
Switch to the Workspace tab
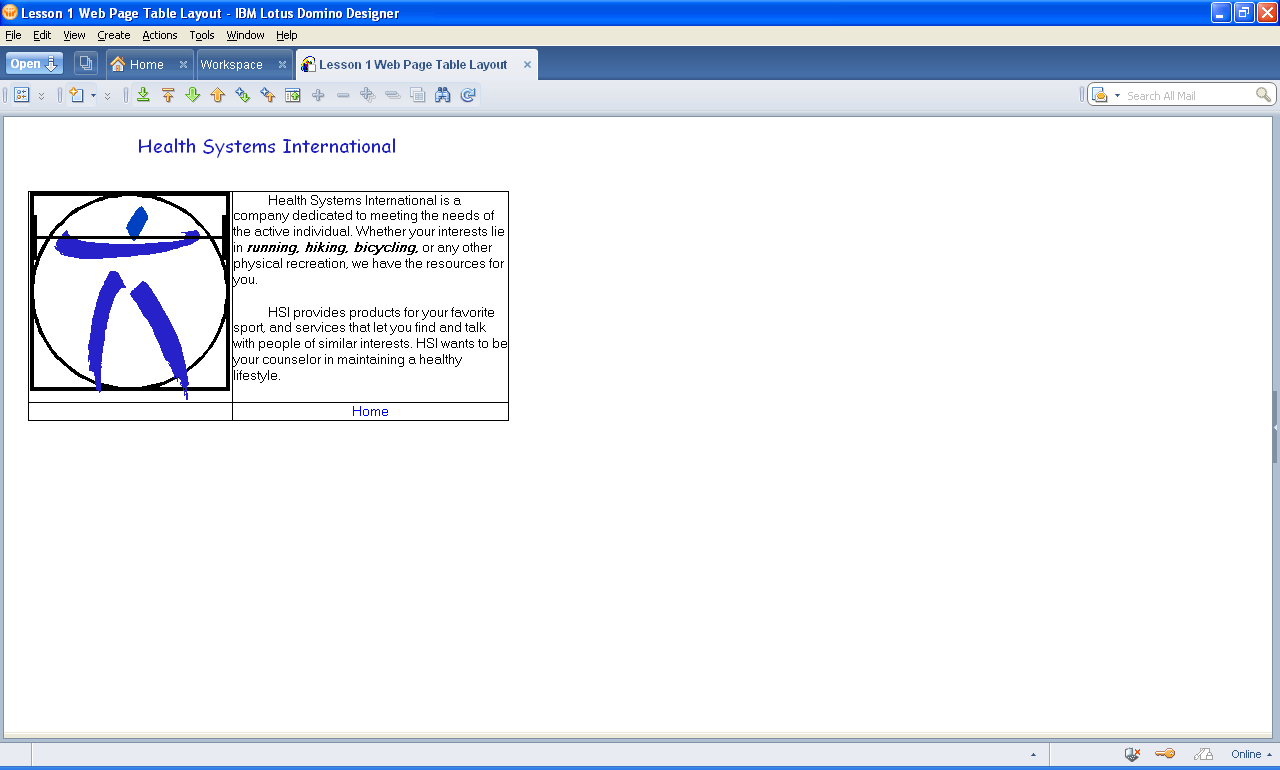pos(231,64)
